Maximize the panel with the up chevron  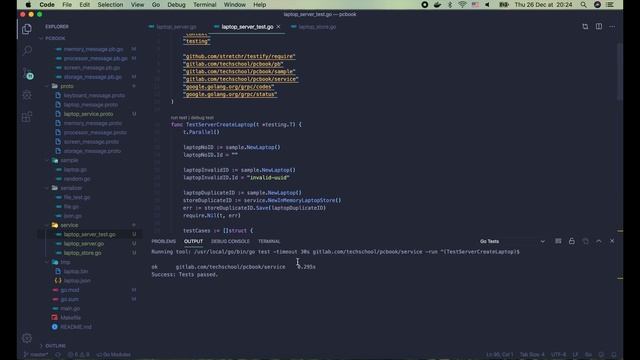tap(599, 241)
